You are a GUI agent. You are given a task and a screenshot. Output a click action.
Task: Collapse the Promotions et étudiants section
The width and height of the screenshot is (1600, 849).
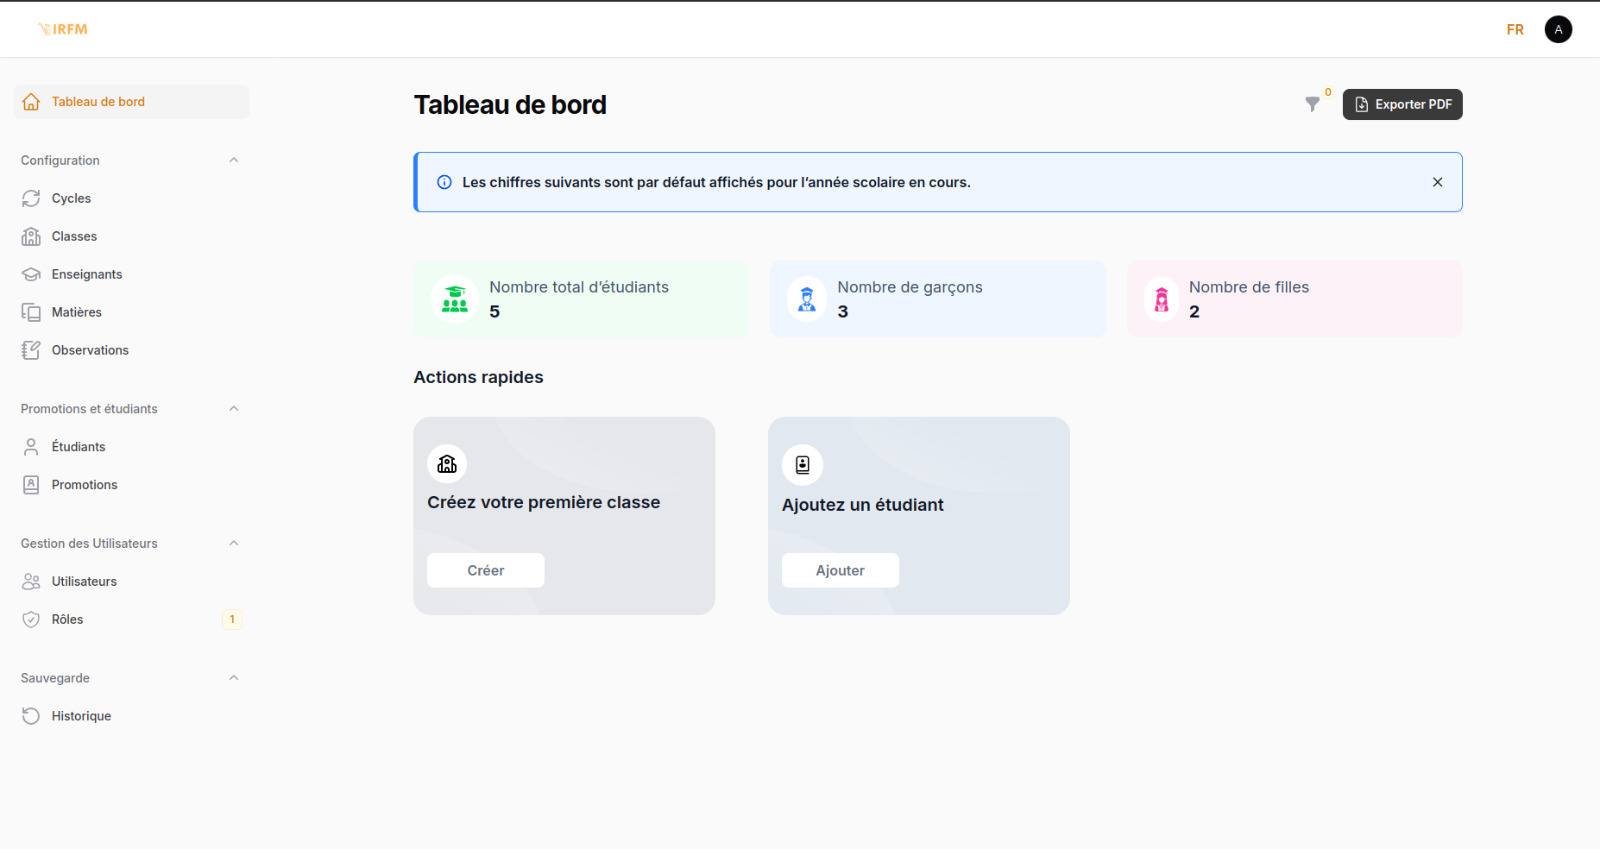(234, 408)
